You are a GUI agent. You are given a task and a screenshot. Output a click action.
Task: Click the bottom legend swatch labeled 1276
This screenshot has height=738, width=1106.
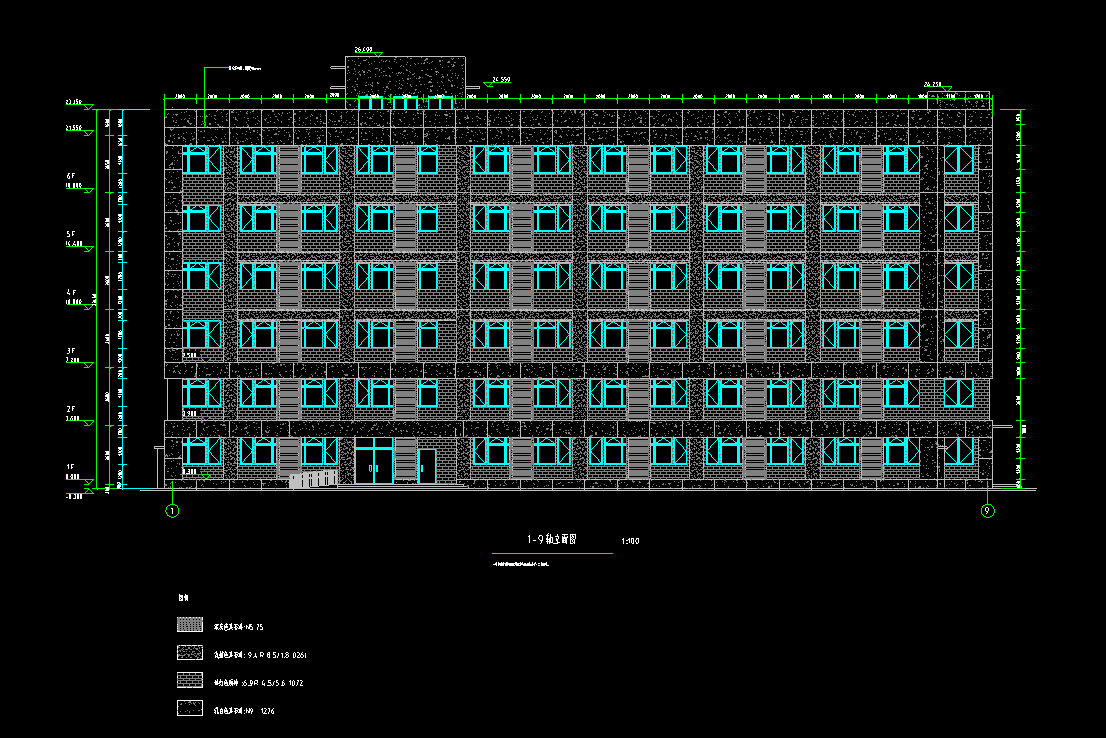[189, 710]
